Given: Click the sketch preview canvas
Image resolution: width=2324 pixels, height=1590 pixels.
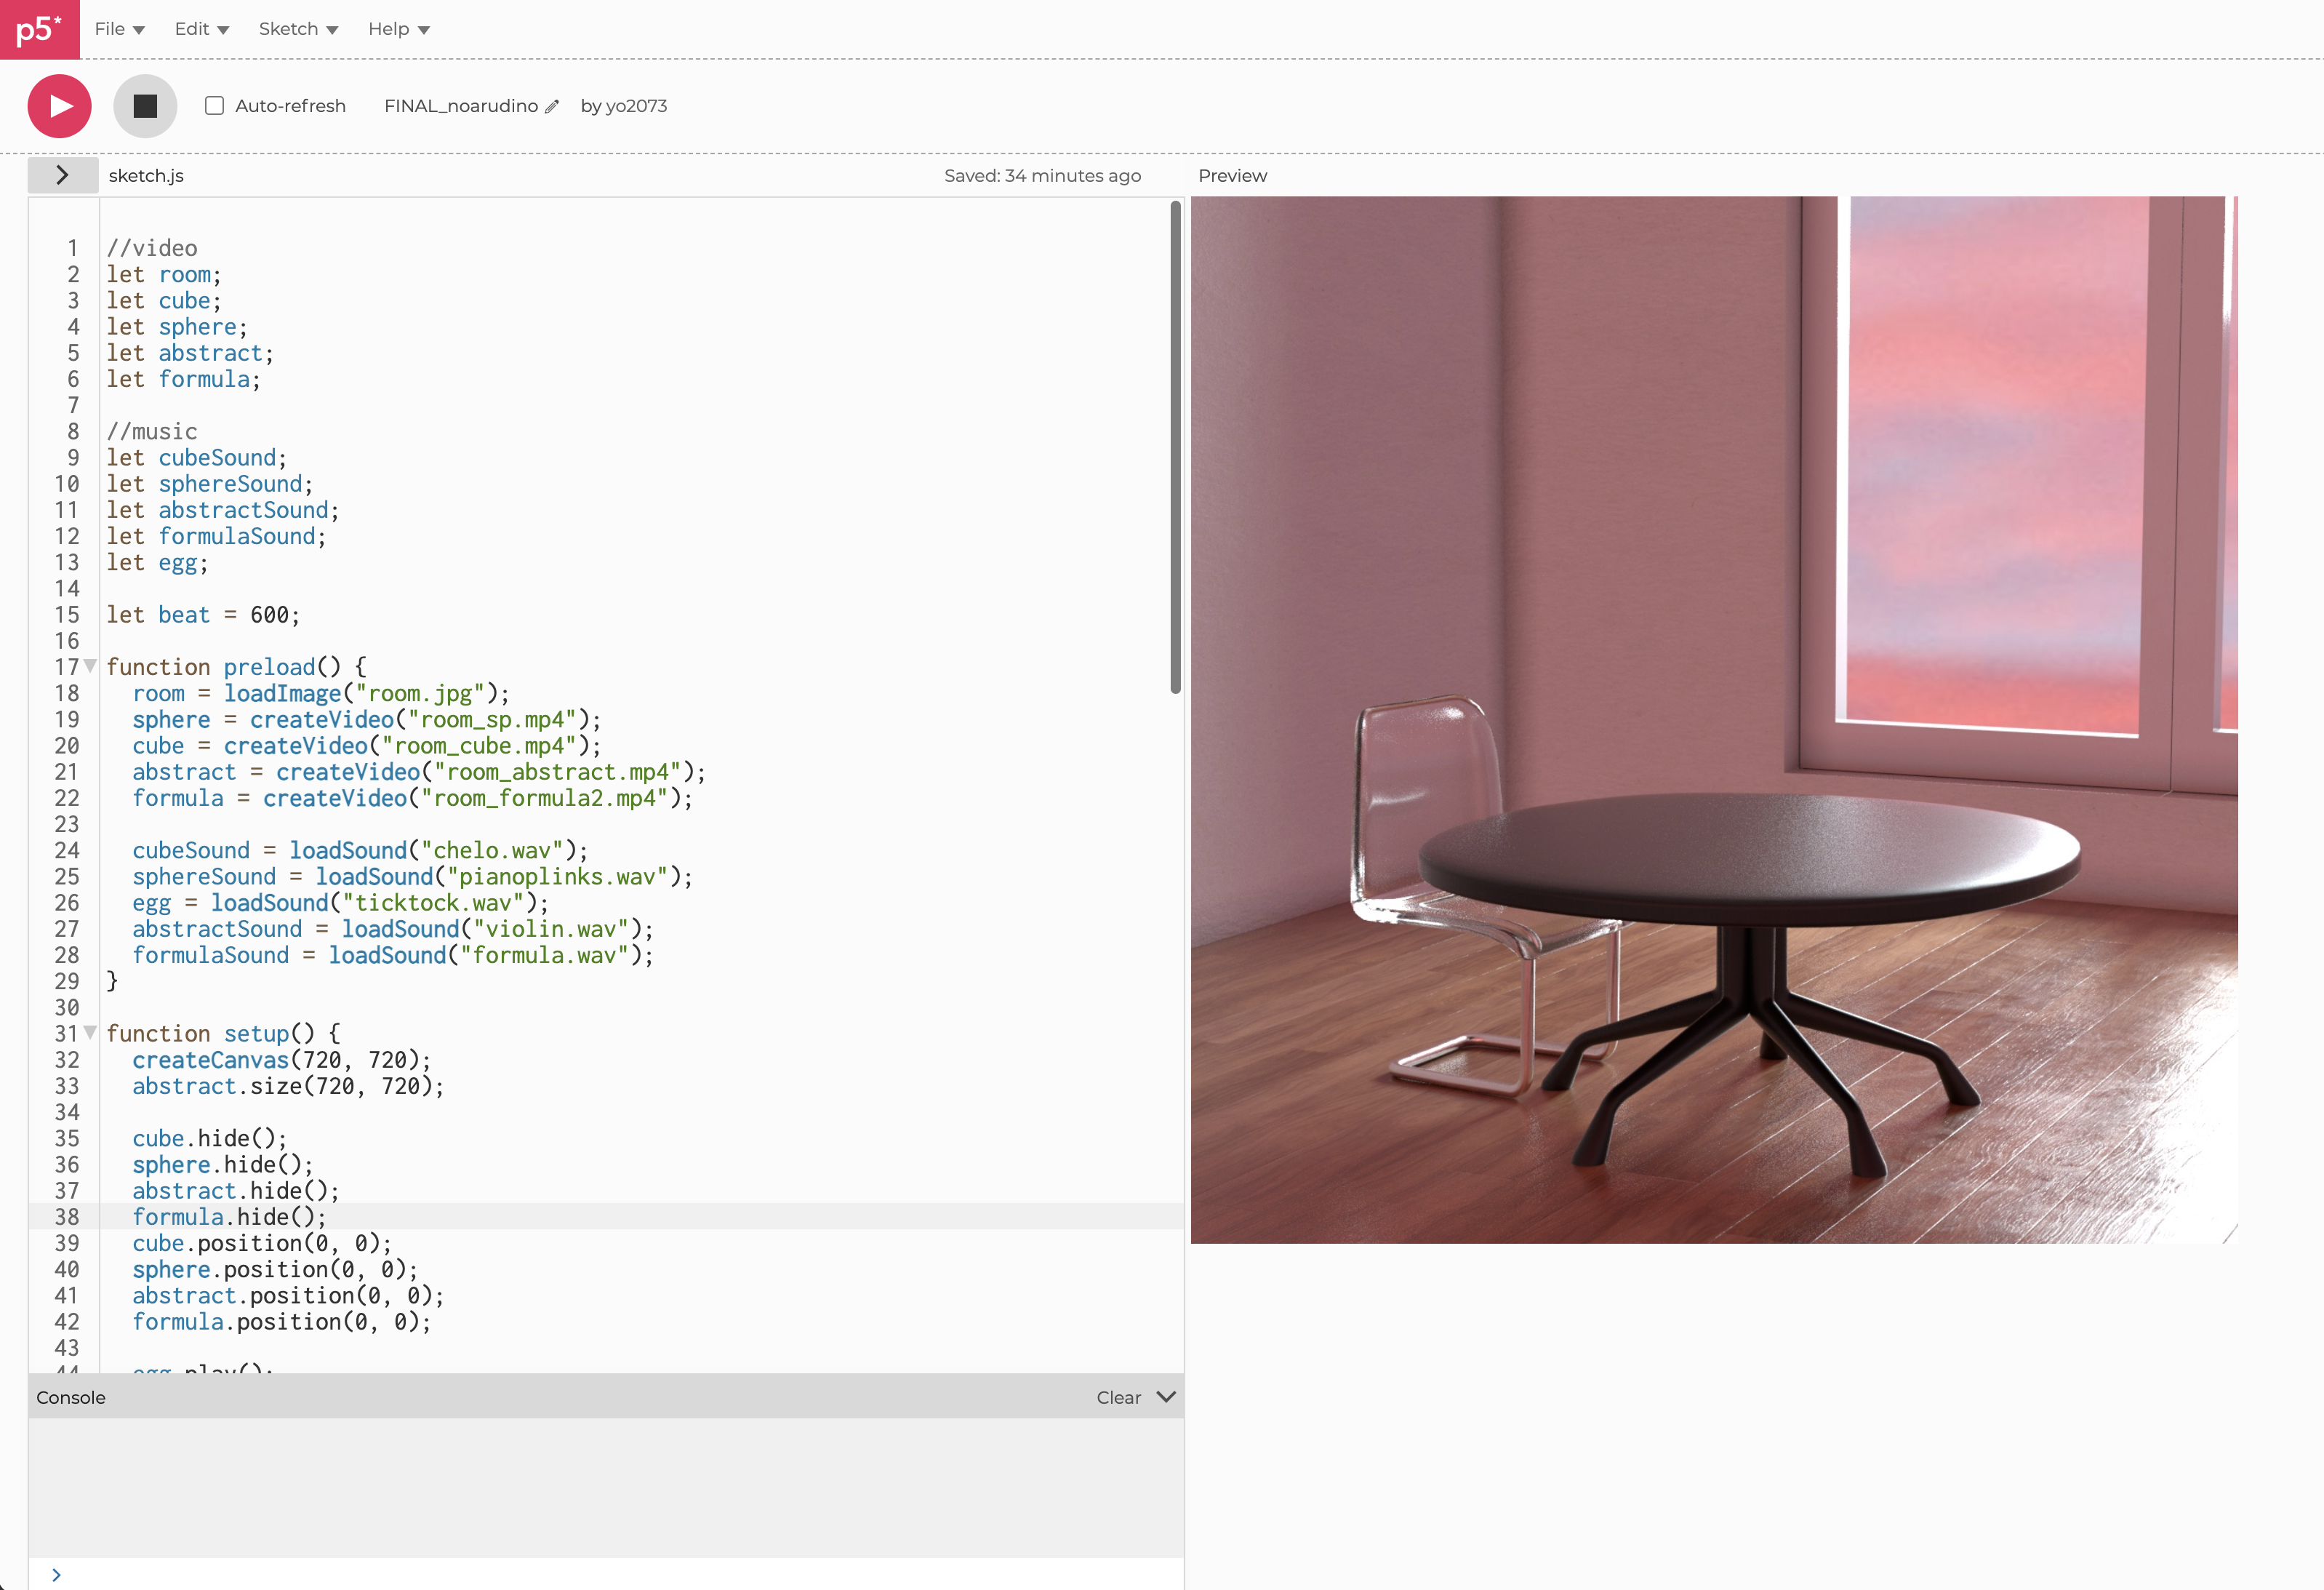Looking at the screenshot, I should (1713, 719).
